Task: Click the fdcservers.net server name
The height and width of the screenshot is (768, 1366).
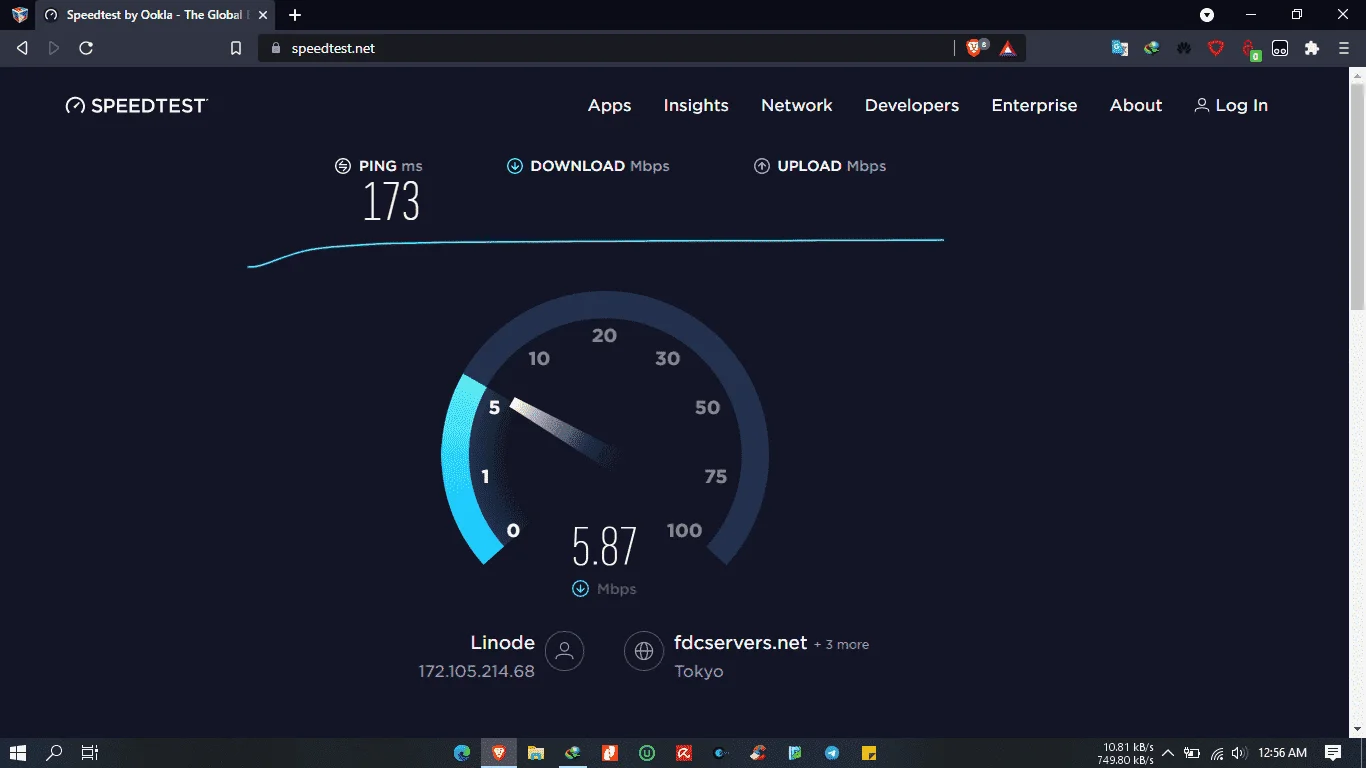Action: click(740, 643)
